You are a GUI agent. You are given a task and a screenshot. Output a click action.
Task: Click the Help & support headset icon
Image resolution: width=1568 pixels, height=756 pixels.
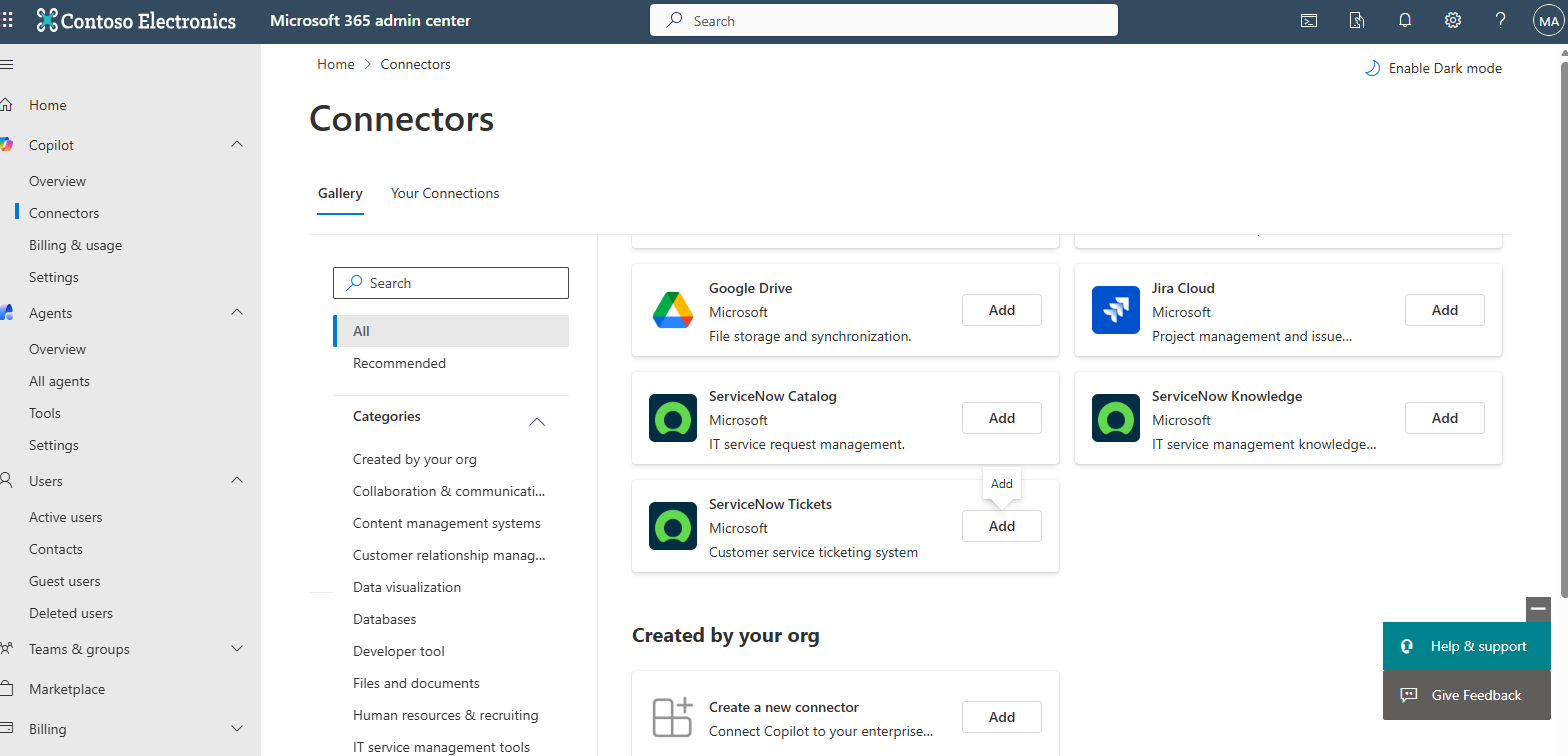coord(1407,646)
